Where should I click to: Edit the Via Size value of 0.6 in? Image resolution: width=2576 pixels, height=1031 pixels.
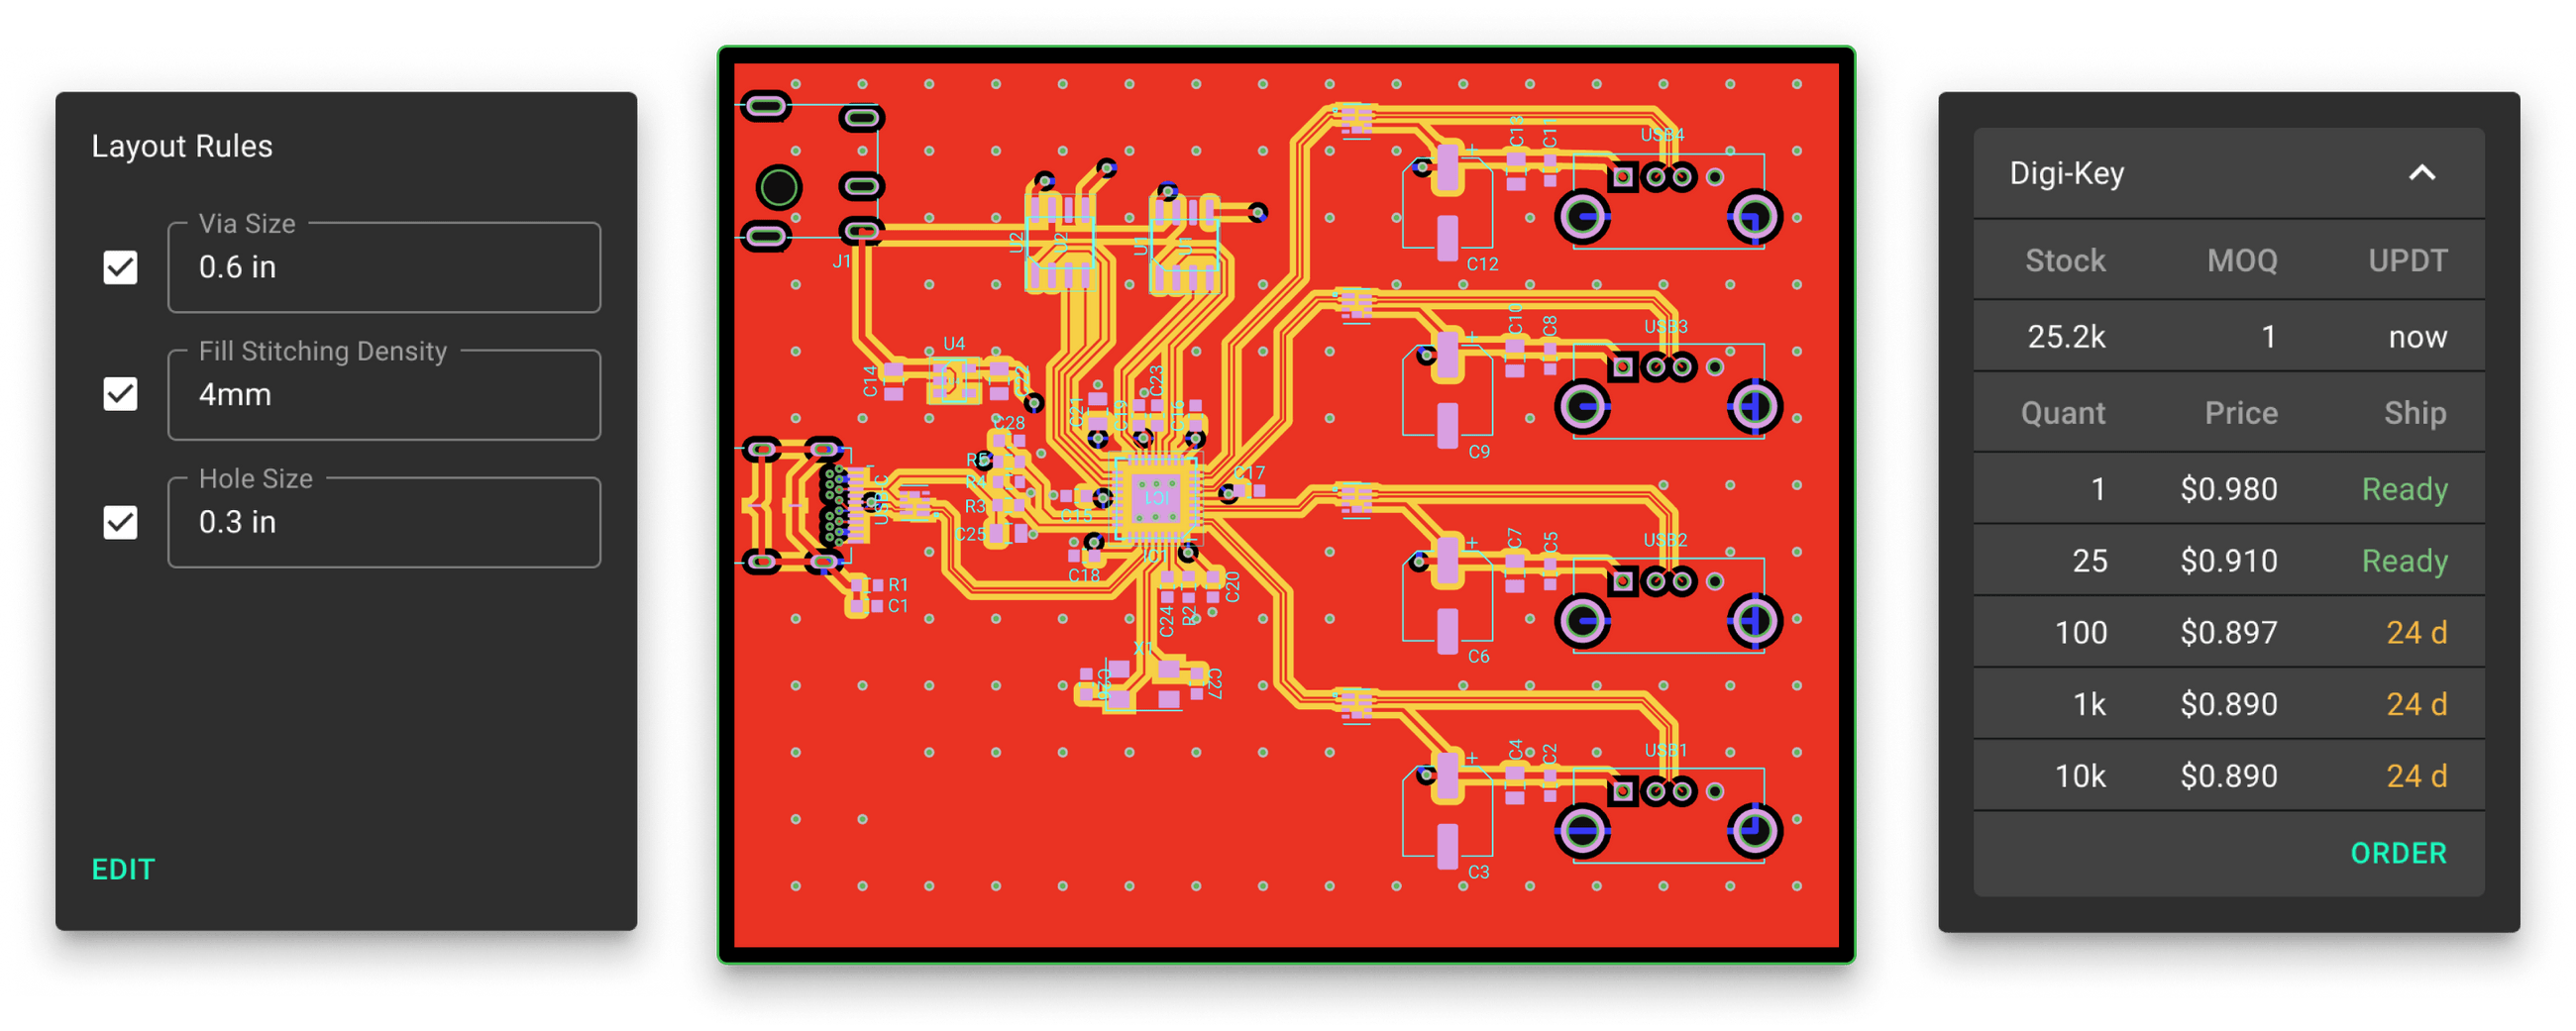(x=383, y=268)
